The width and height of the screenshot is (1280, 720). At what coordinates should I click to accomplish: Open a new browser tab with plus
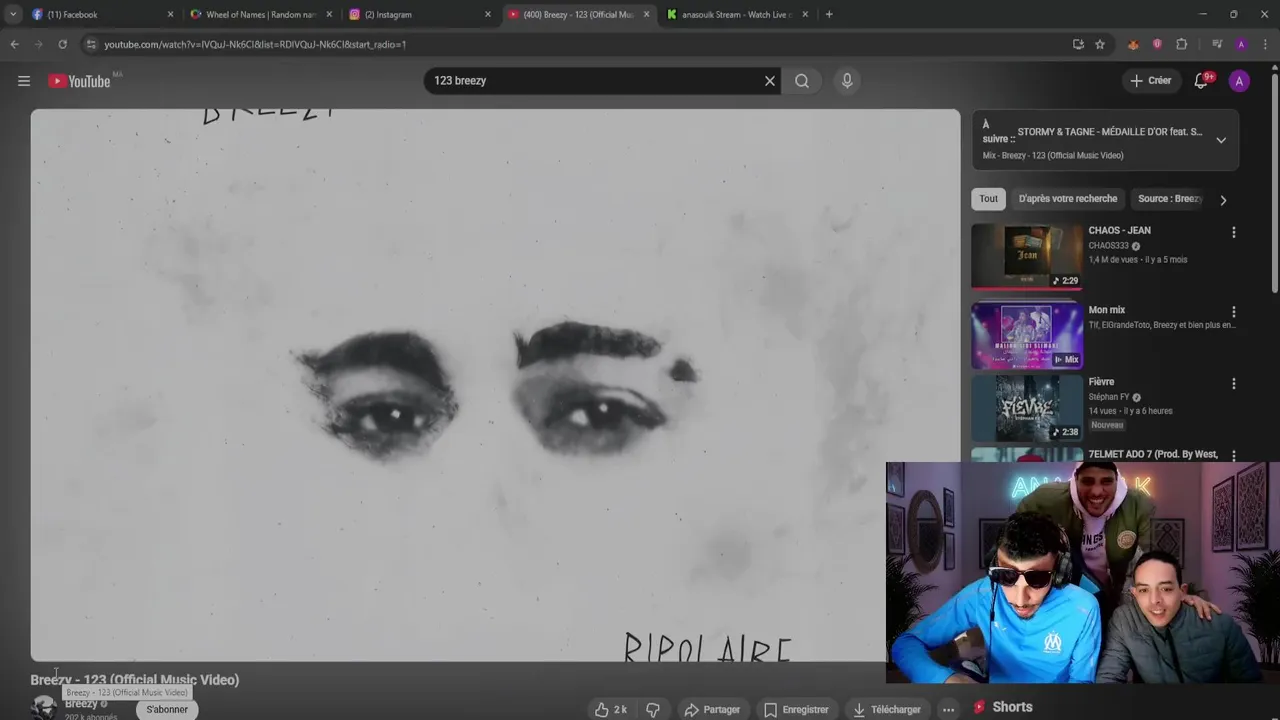(829, 14)
